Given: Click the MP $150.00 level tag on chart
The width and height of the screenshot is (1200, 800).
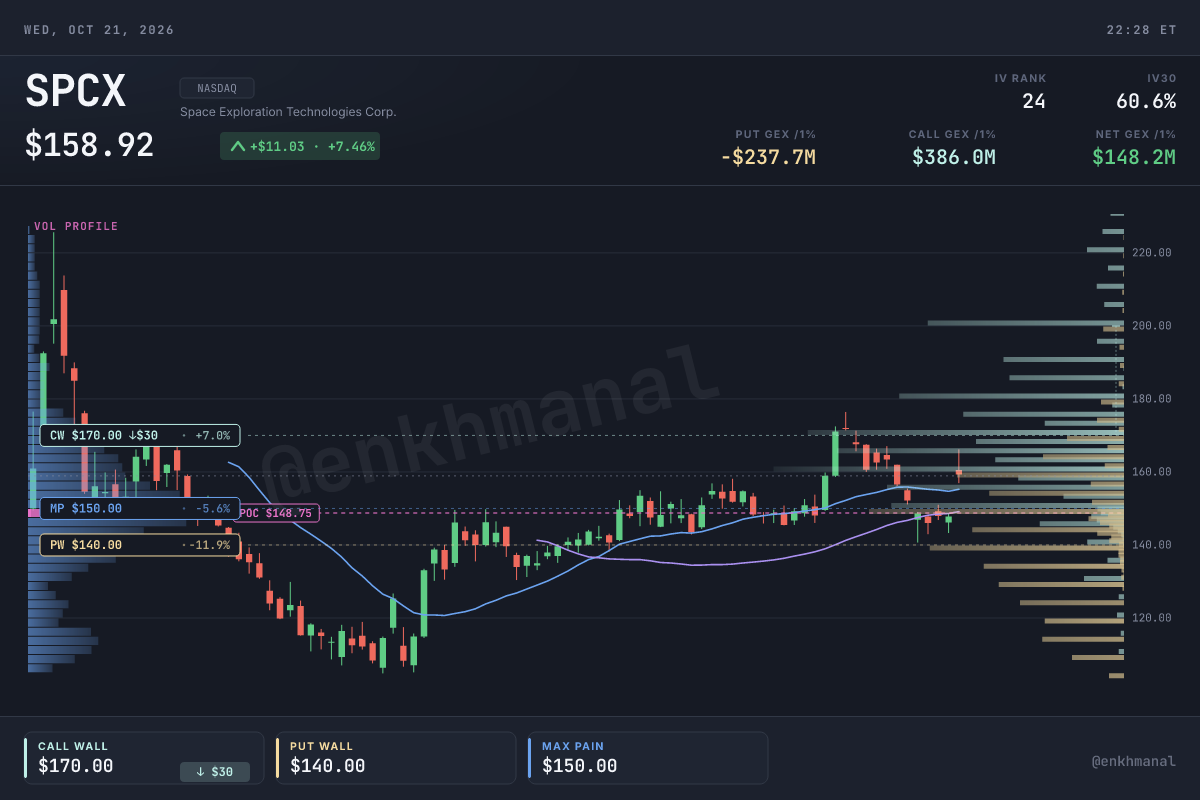Looking at the screenshot, I should coord(140,508).
